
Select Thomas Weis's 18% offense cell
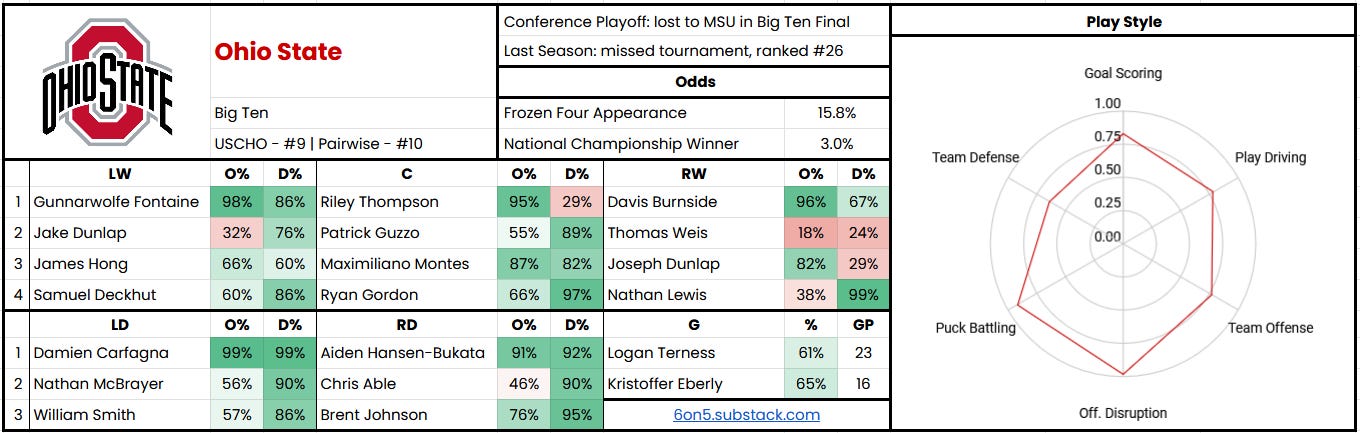tap(811, 233)
